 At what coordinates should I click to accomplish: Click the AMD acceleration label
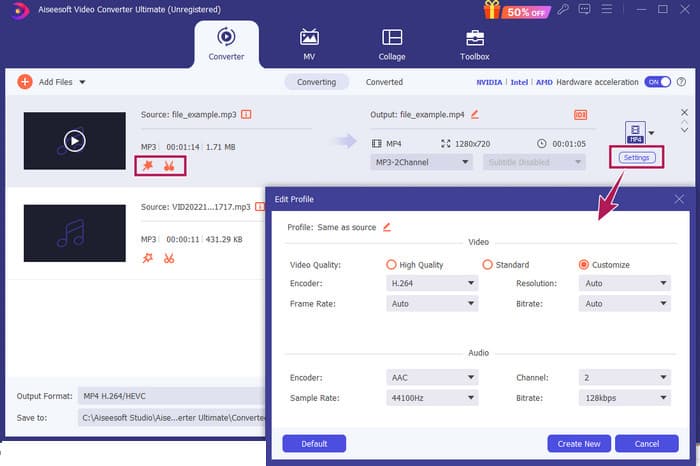coord(544,82)
